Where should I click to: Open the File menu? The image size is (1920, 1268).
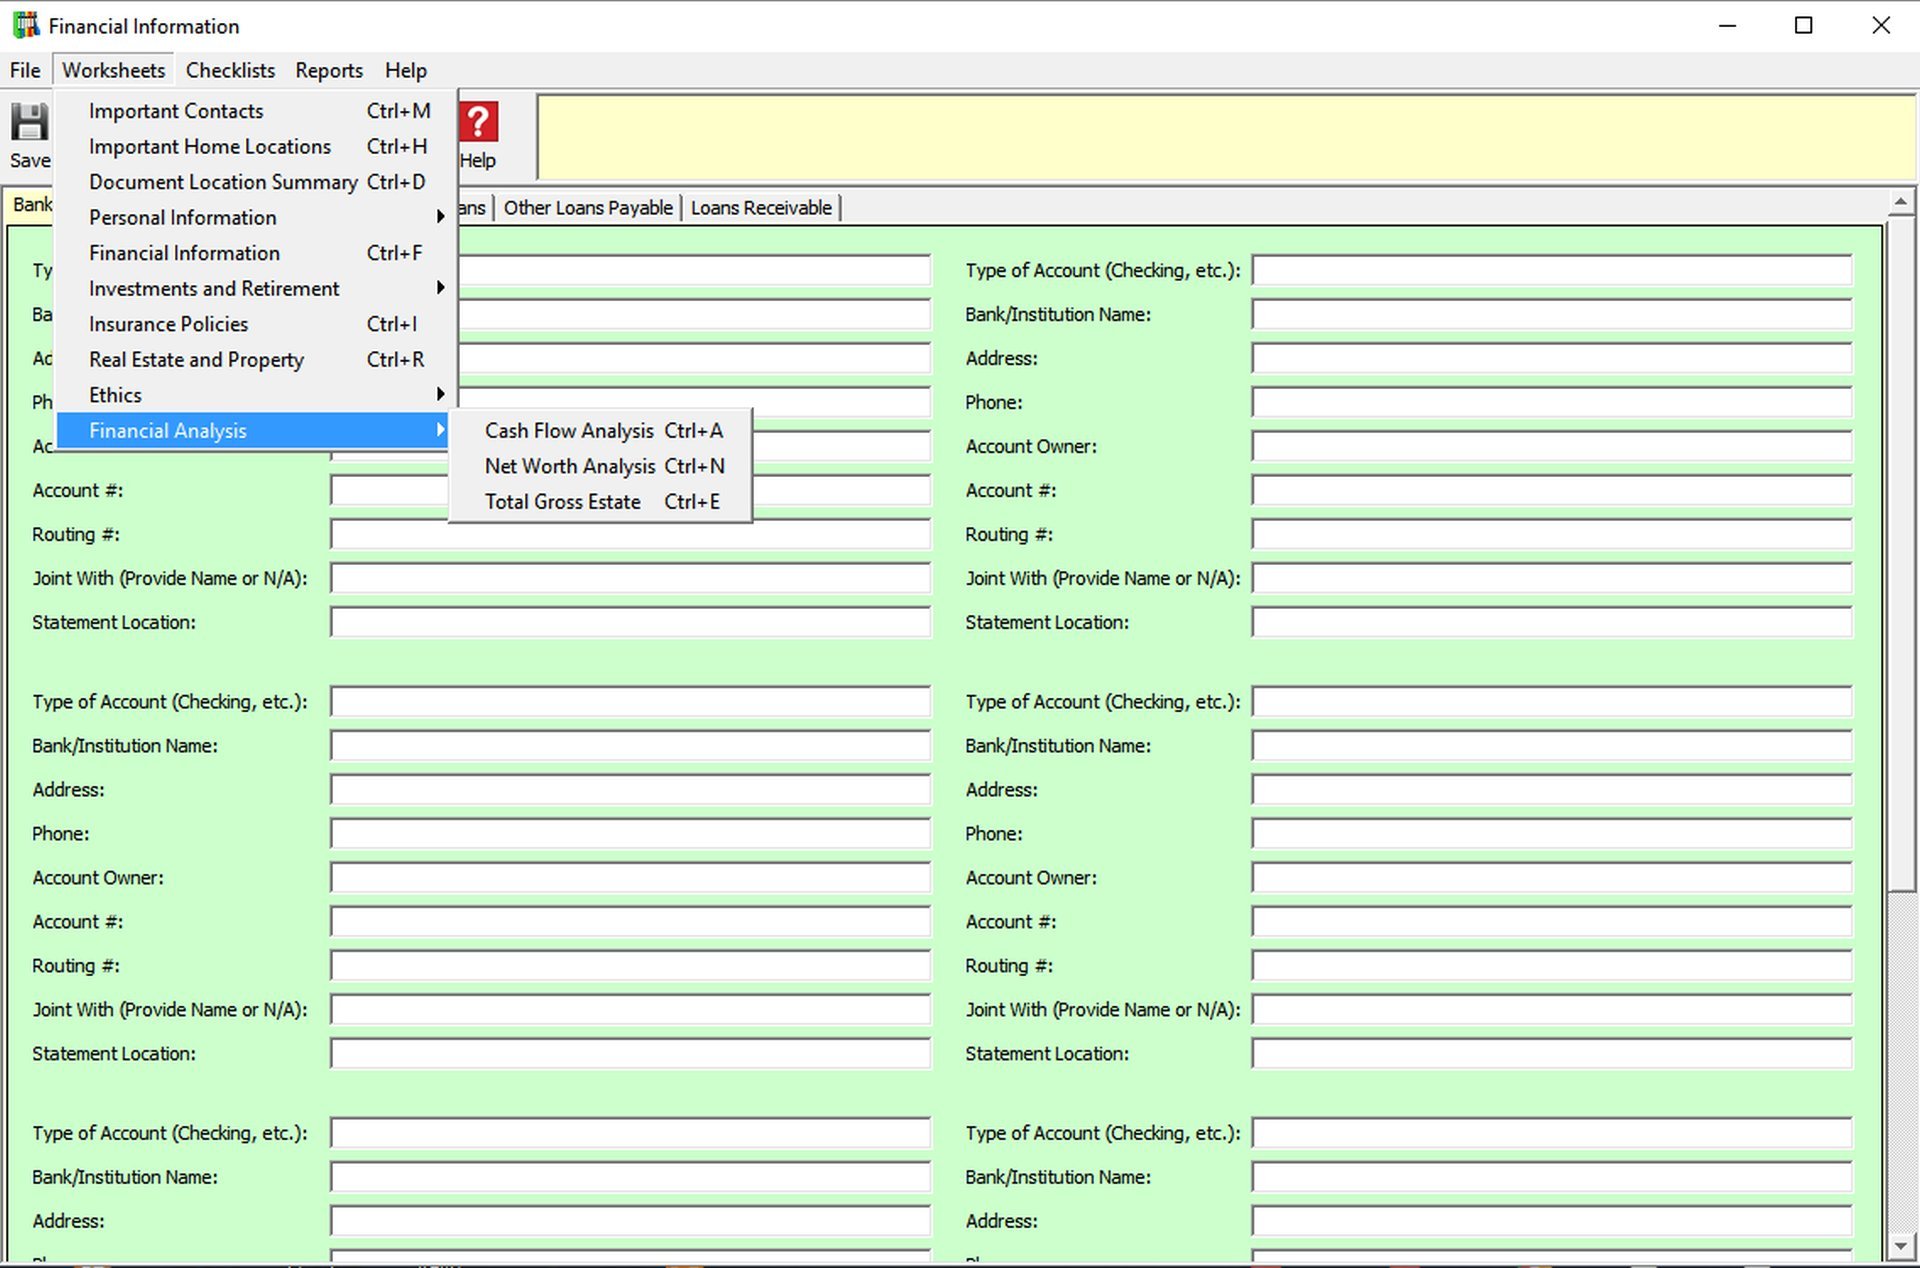[25, 70]
